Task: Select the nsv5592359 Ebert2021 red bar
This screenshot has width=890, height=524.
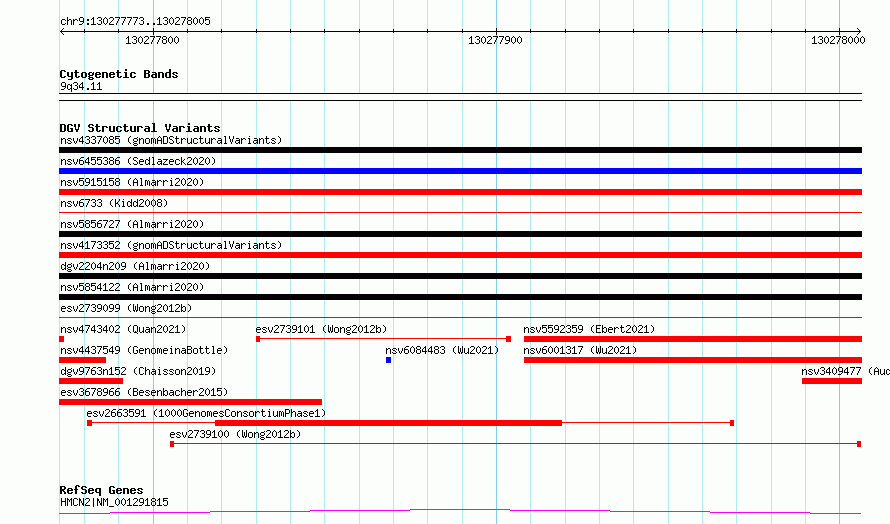Action: [692, 339]
